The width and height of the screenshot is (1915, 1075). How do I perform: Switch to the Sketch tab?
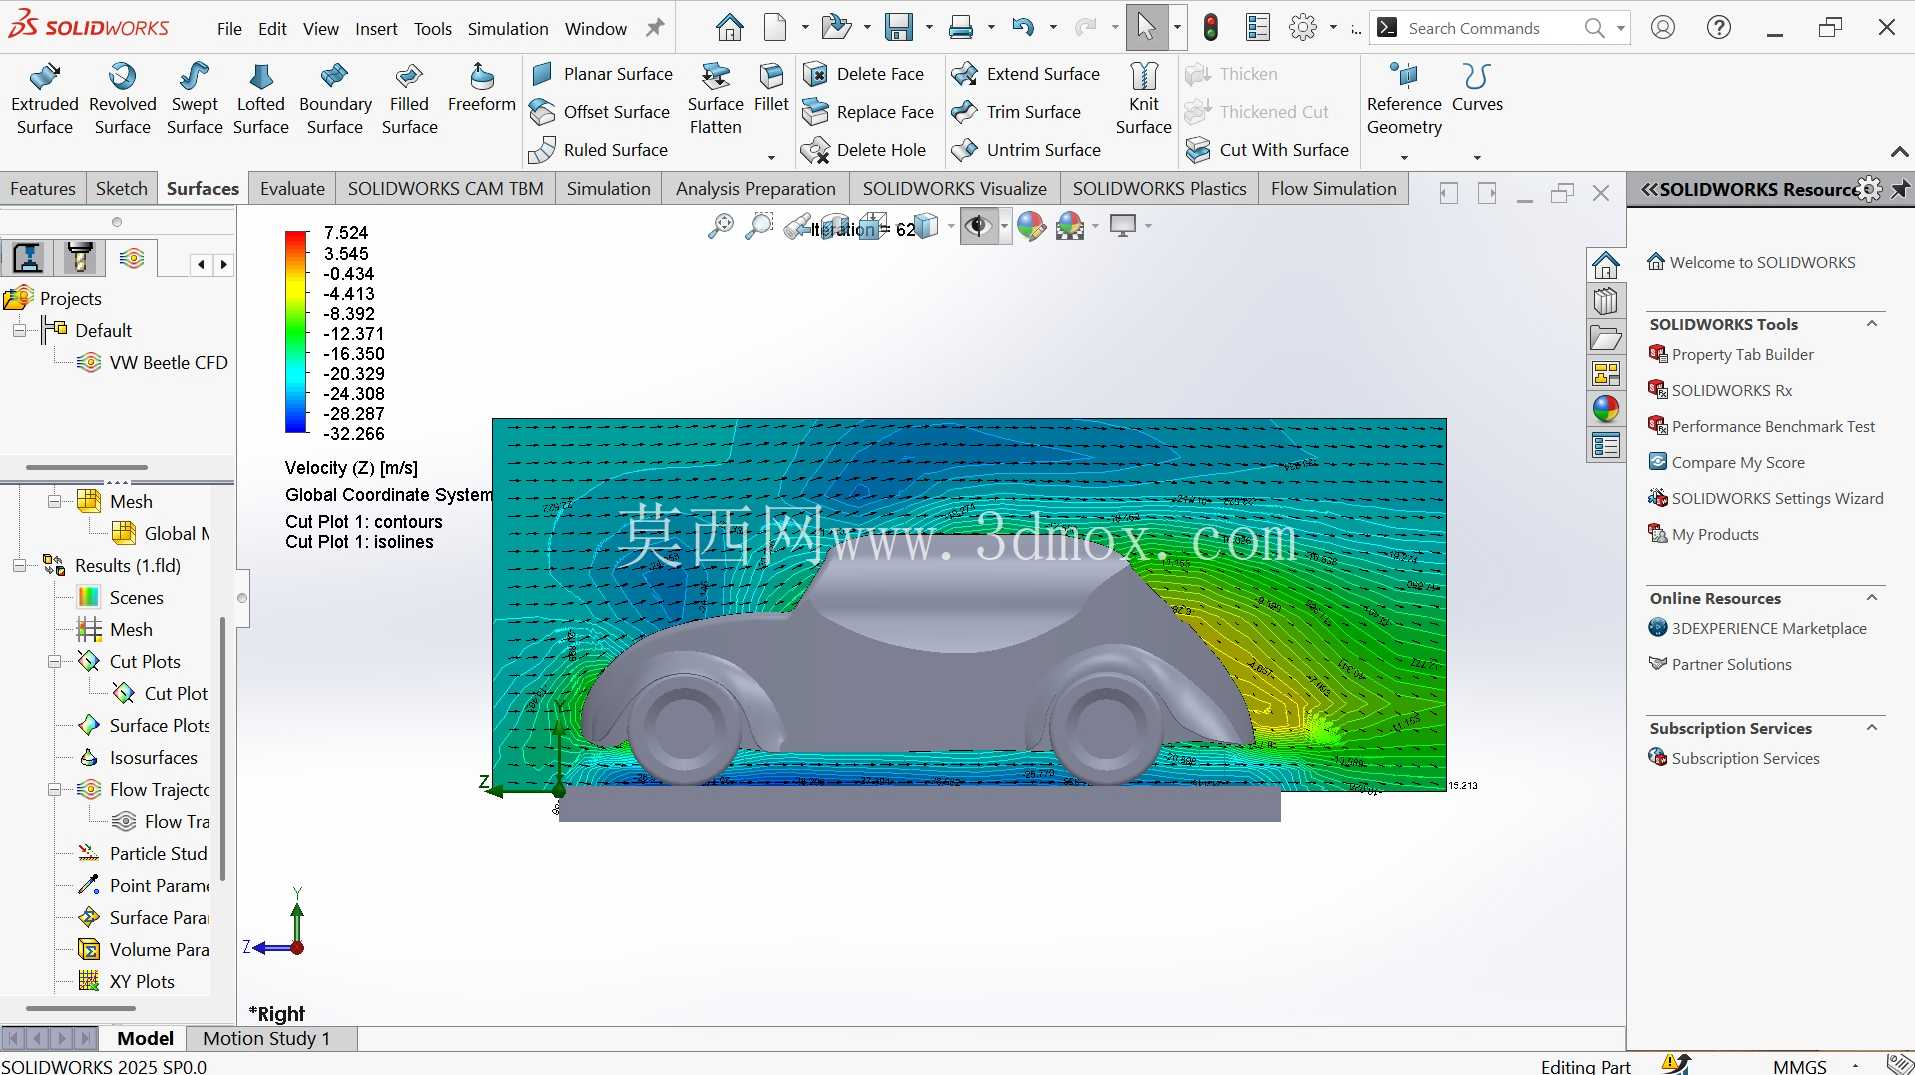point(122,189)
